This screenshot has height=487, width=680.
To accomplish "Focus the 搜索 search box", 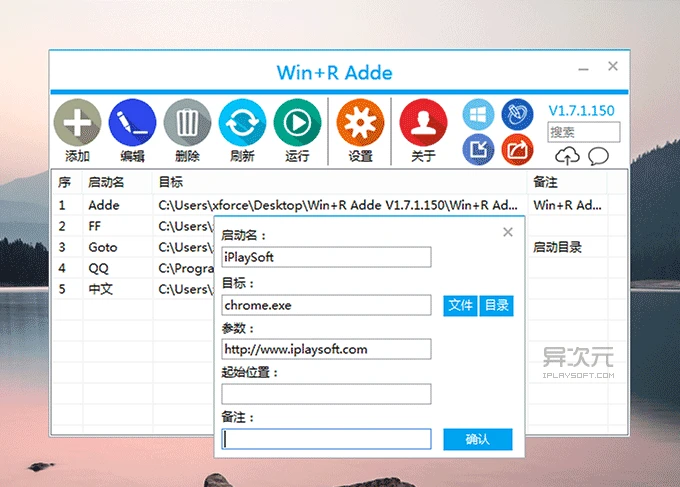I will [583, 132].
